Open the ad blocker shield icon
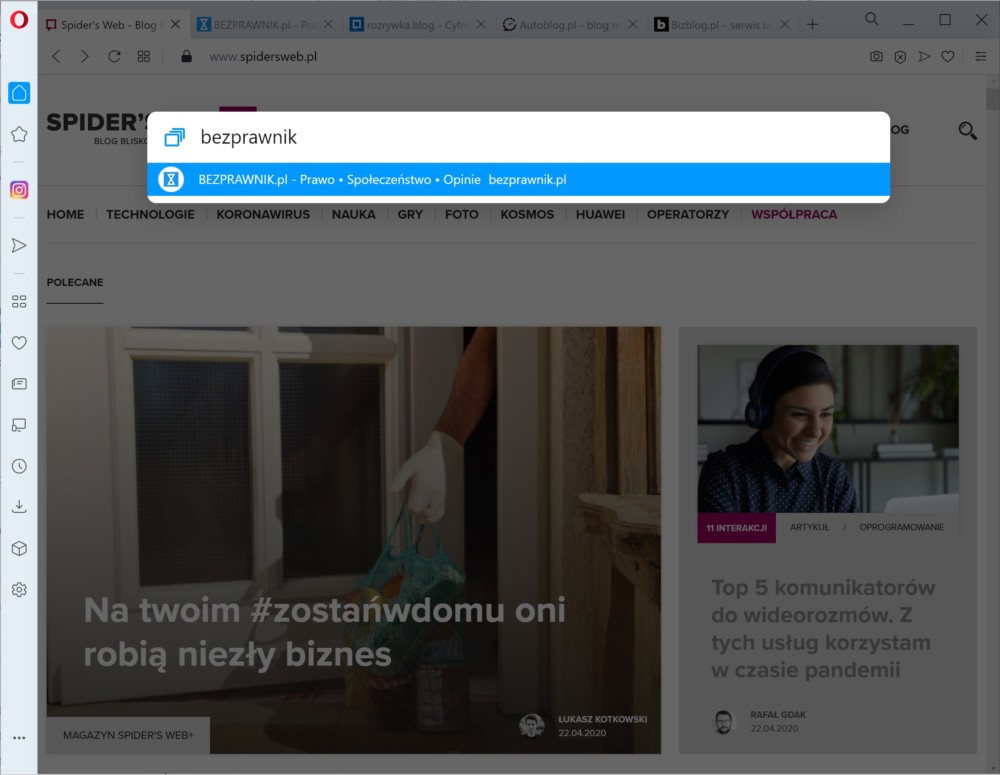 [900, 57]
